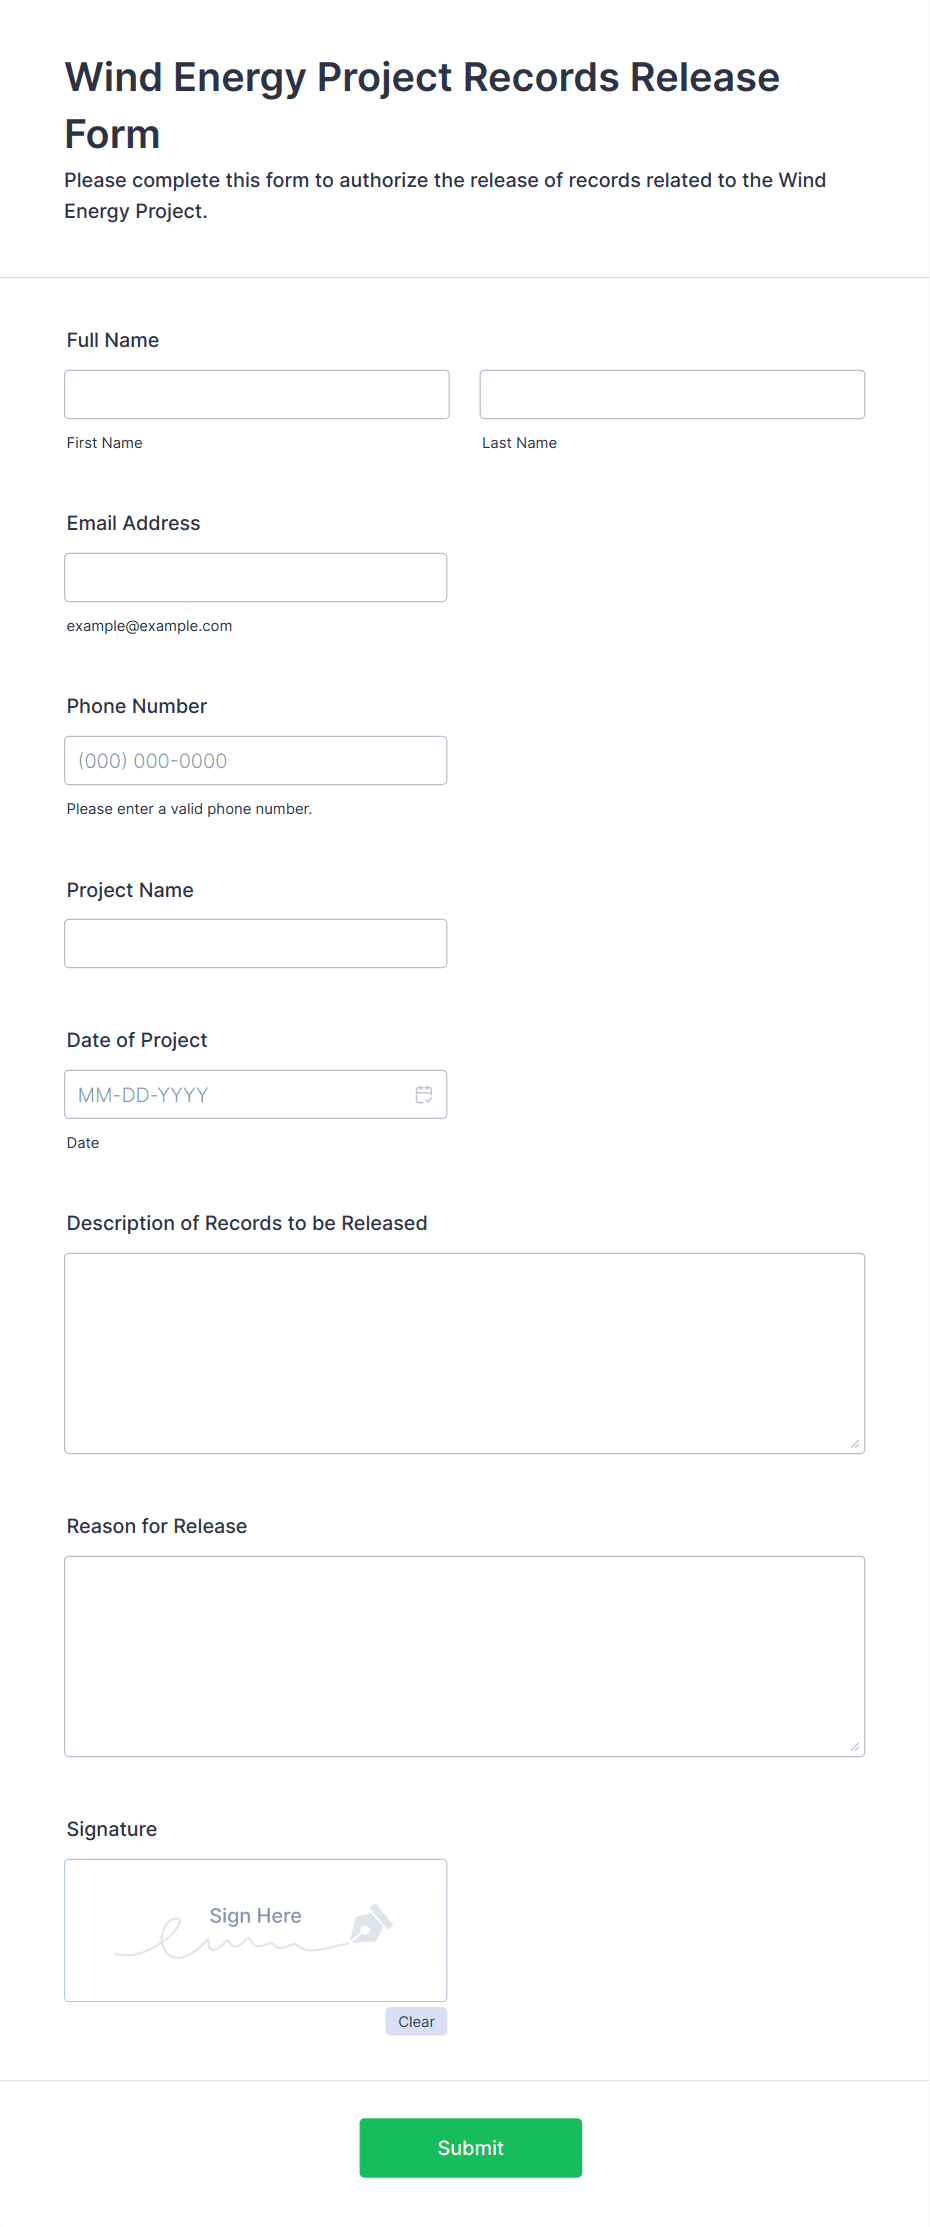Clear the signature

416,2021
